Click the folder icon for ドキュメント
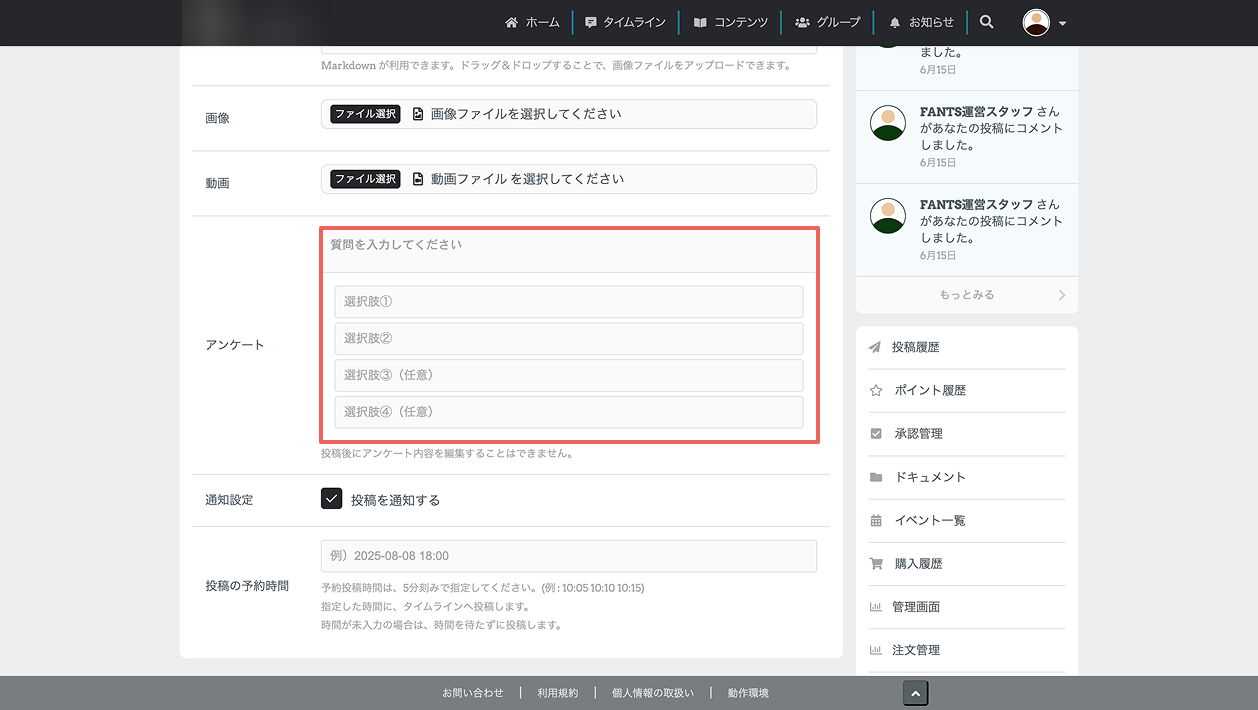This screenshot has width=1258, height=710. click(876, 477)
